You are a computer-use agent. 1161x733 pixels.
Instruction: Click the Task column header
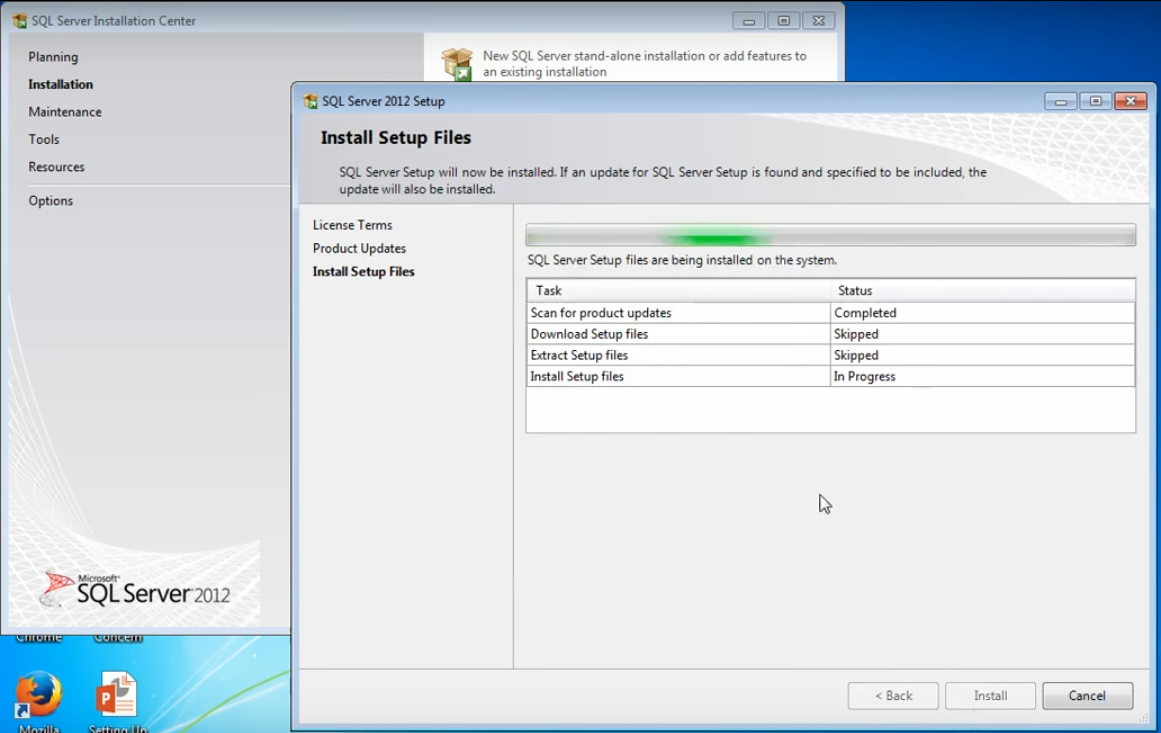tap(678, 290)
